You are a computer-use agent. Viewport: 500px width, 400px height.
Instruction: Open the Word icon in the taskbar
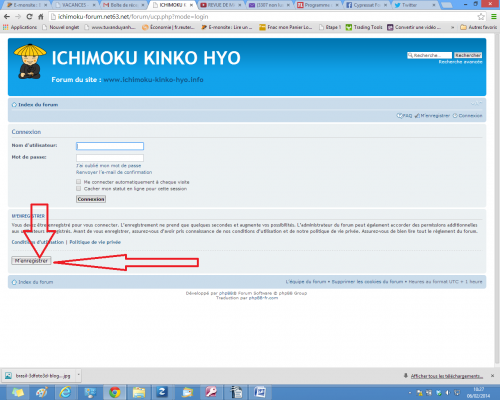pyautogui.click(x=260, y=392)
